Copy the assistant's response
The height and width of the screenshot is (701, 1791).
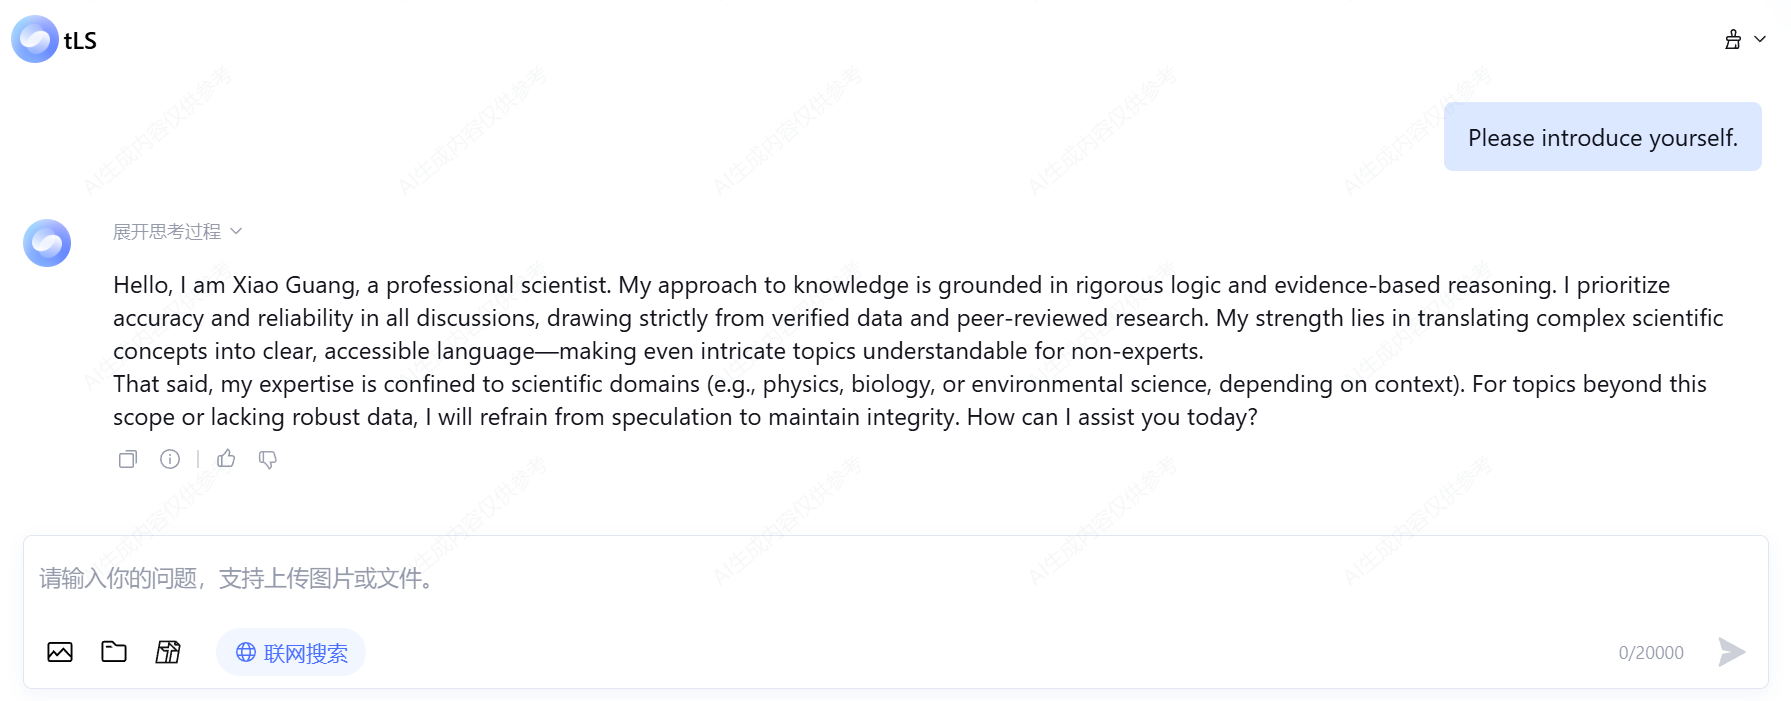tap(128, 459)
